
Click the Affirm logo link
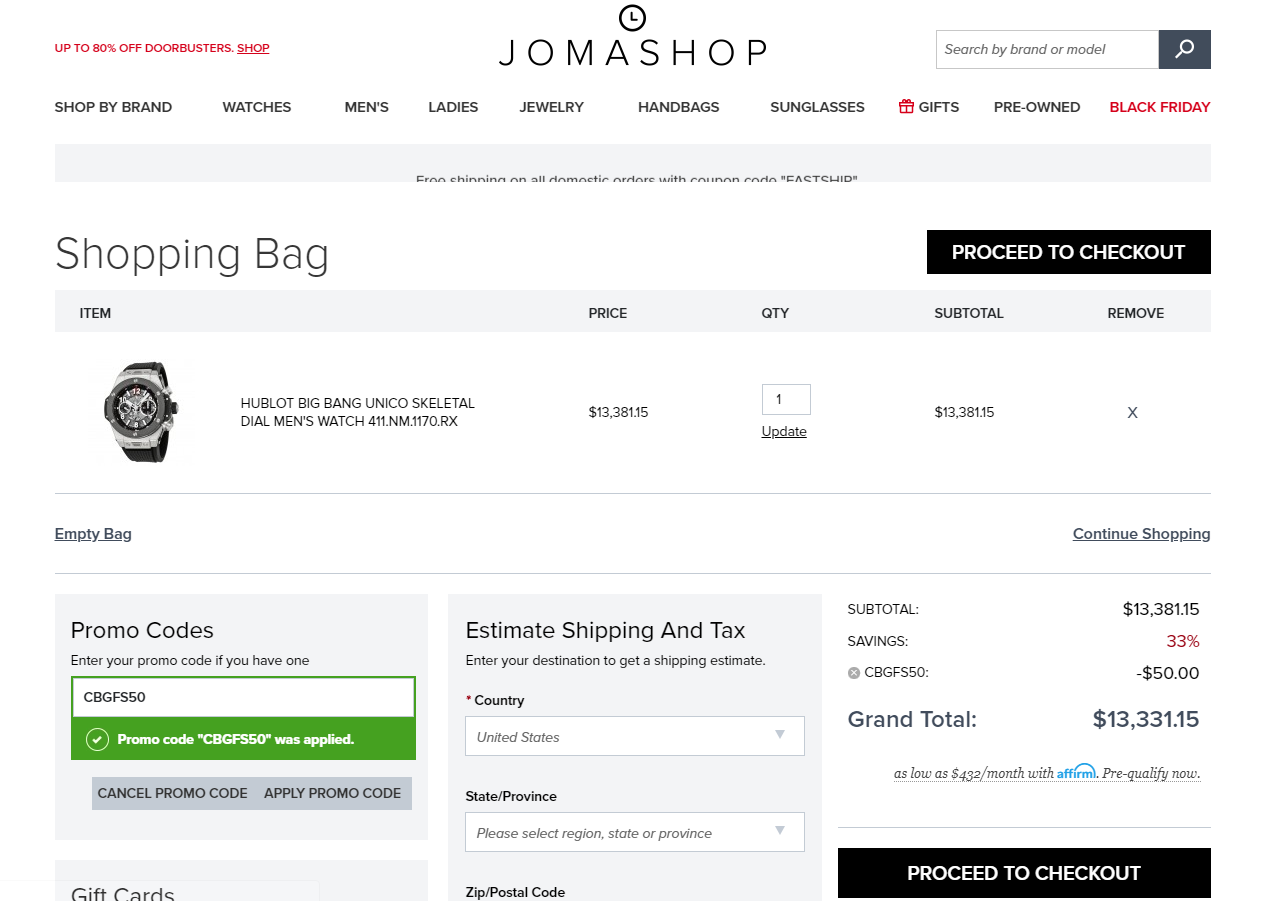1076,772
